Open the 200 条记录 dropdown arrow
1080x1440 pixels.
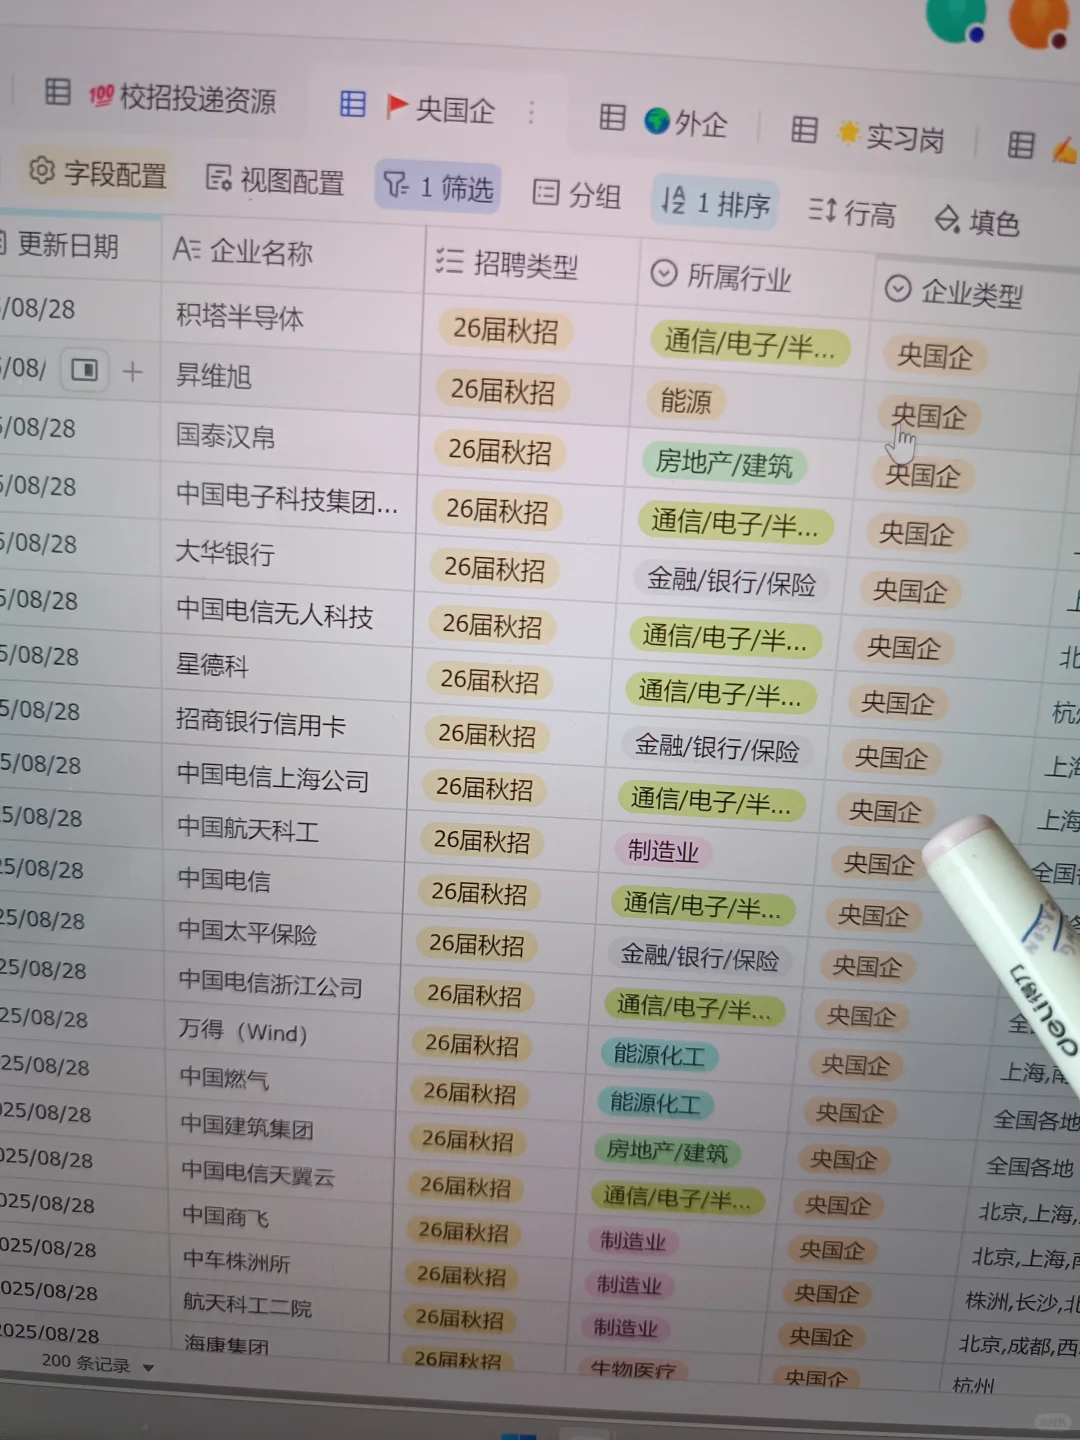pyautogui.click(x=149, y=1367)
